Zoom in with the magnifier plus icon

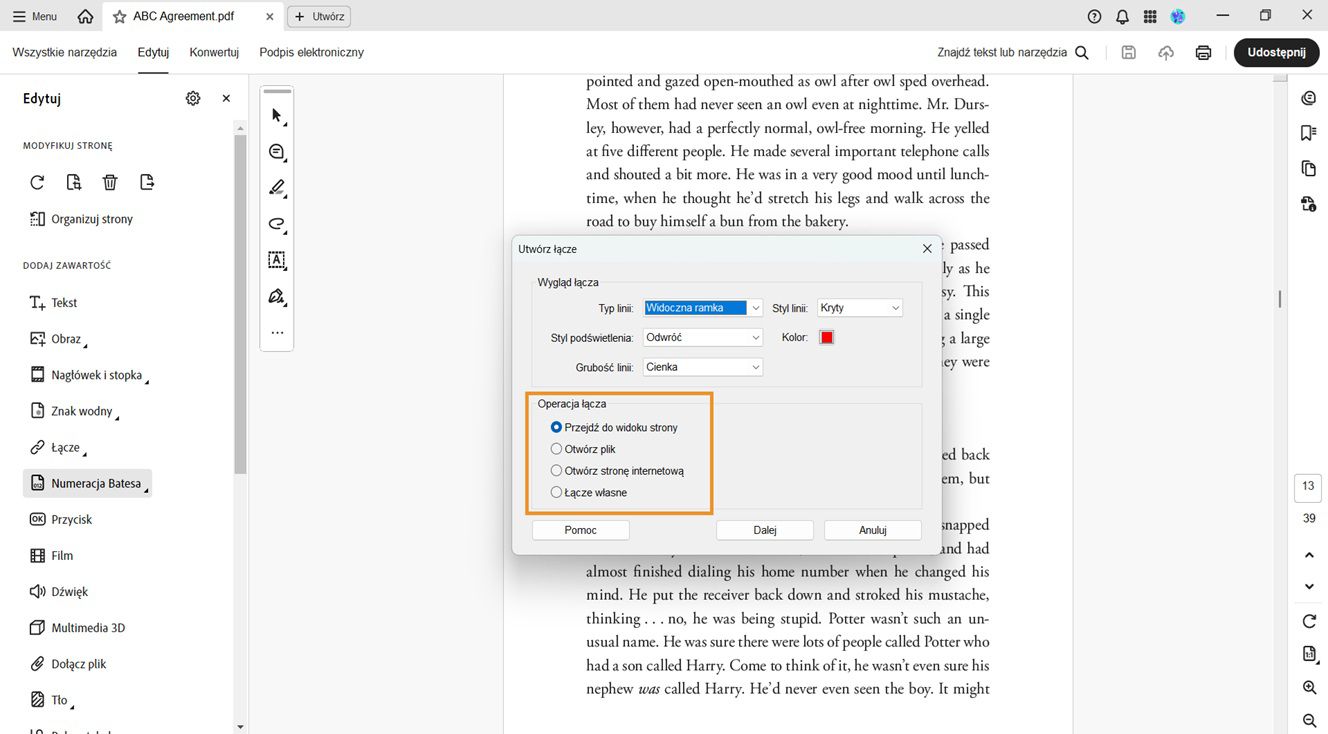(1309, 688)
